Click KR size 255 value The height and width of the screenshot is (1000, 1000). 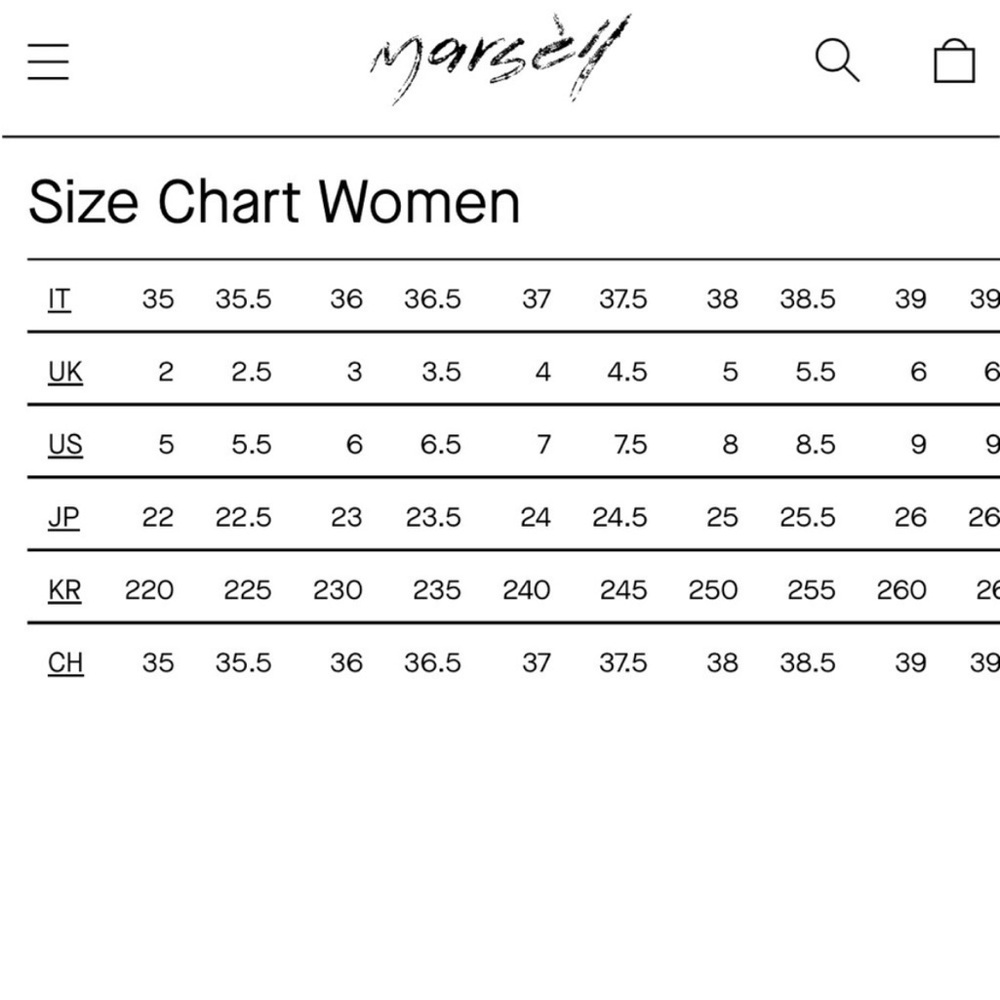point(811,590)
